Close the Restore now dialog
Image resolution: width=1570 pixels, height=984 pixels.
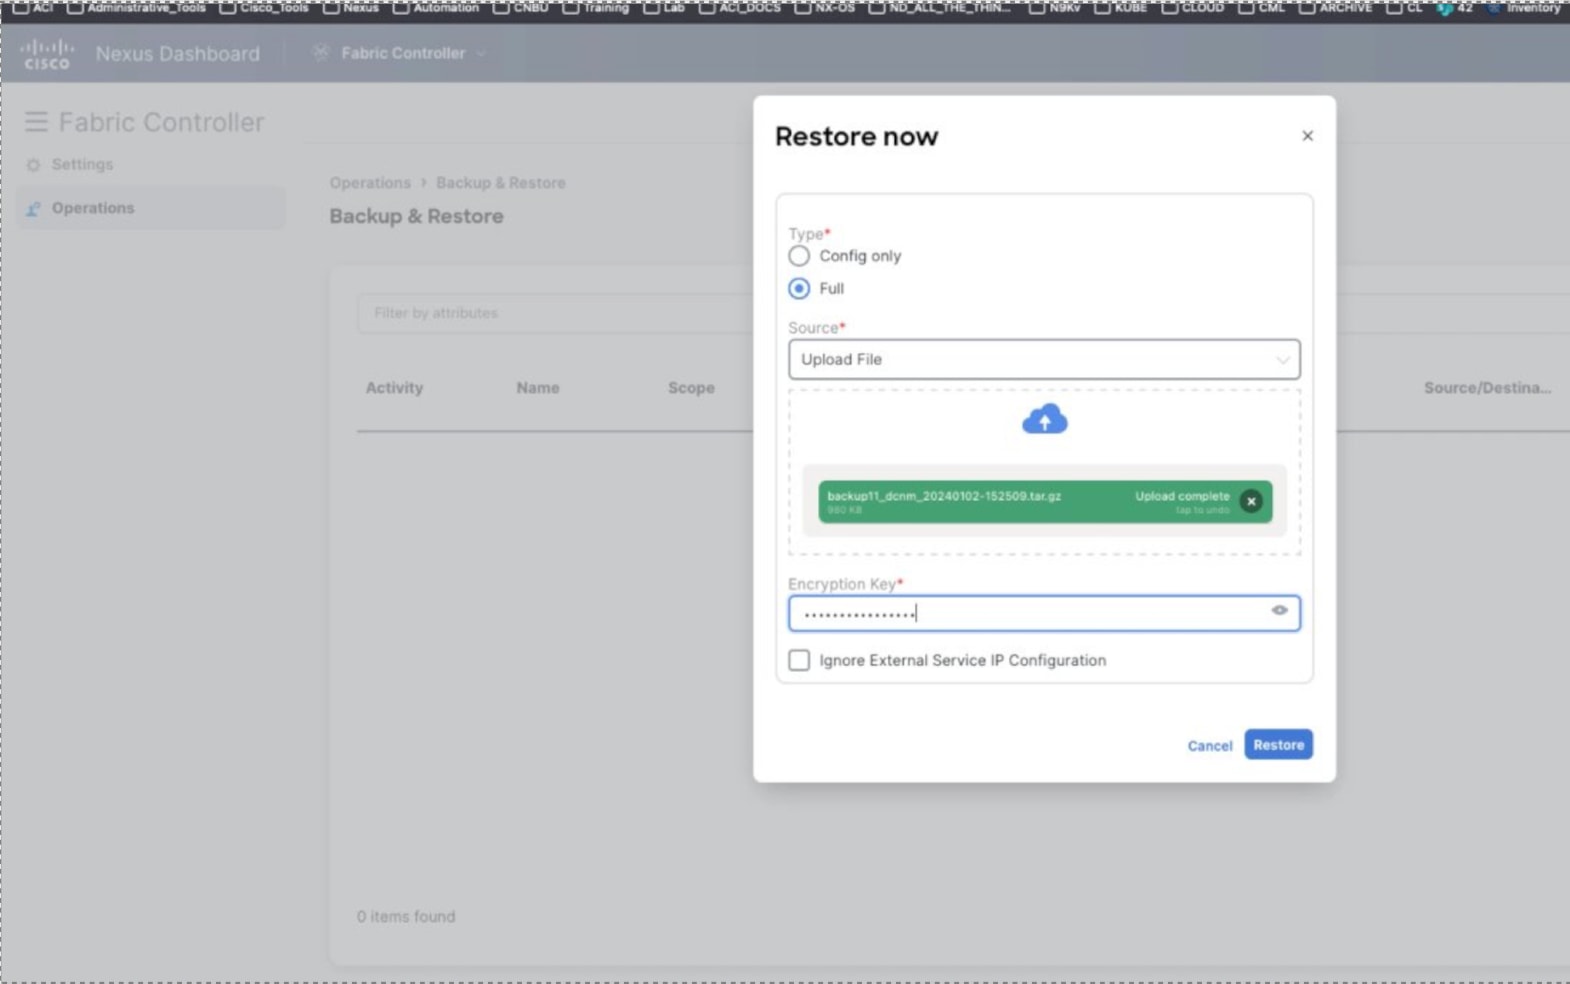[1307, 136]
